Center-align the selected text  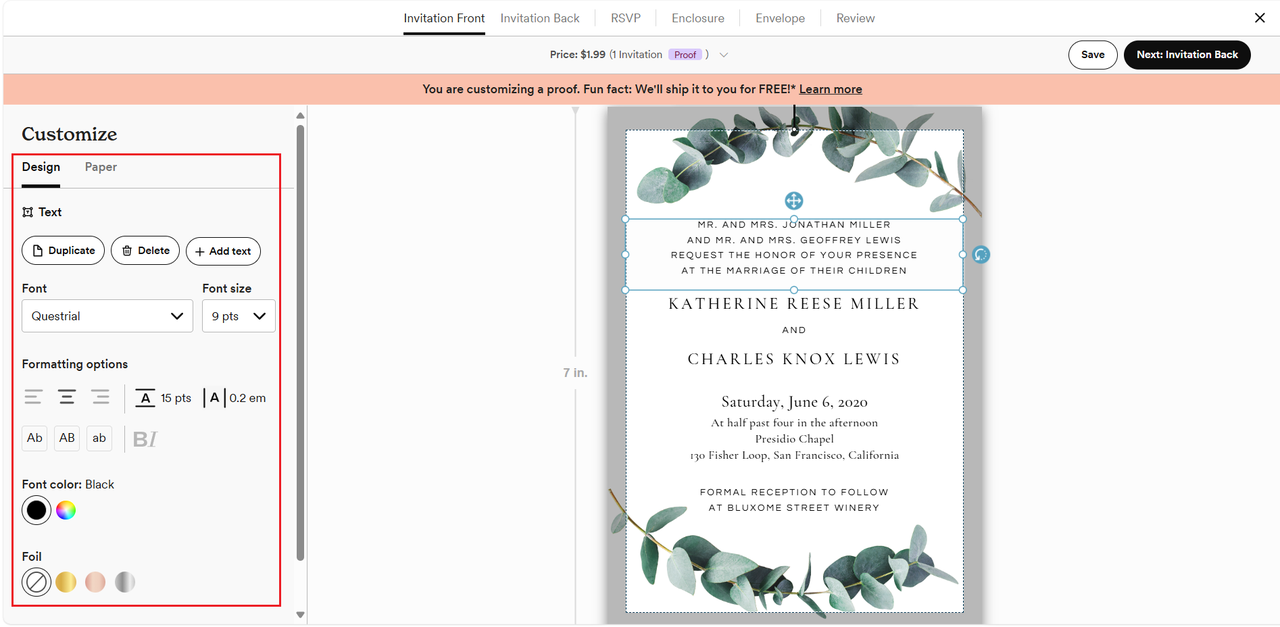coord(67,398)
